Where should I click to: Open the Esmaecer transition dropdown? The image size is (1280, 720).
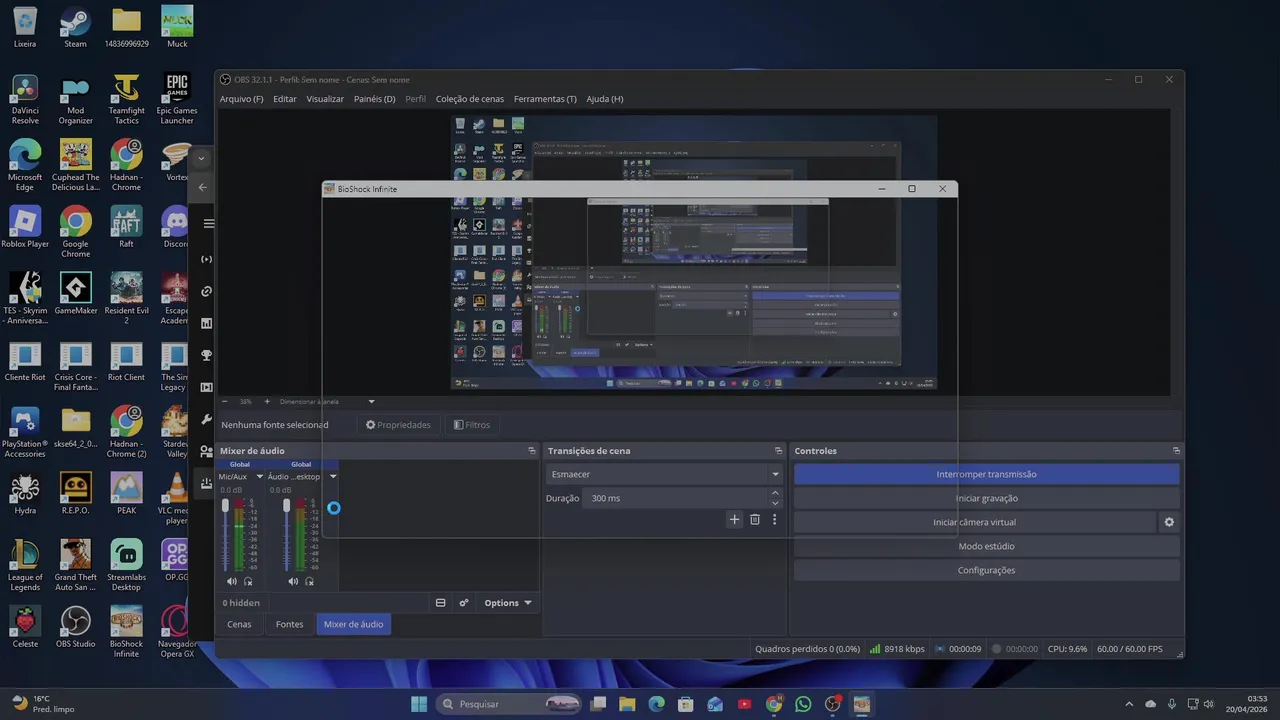coord(664,474)
